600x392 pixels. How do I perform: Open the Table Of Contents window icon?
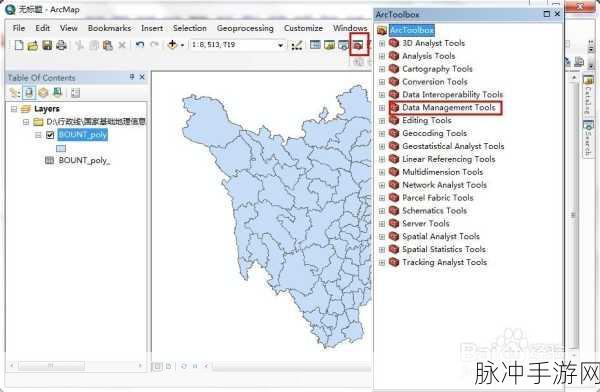315,45
